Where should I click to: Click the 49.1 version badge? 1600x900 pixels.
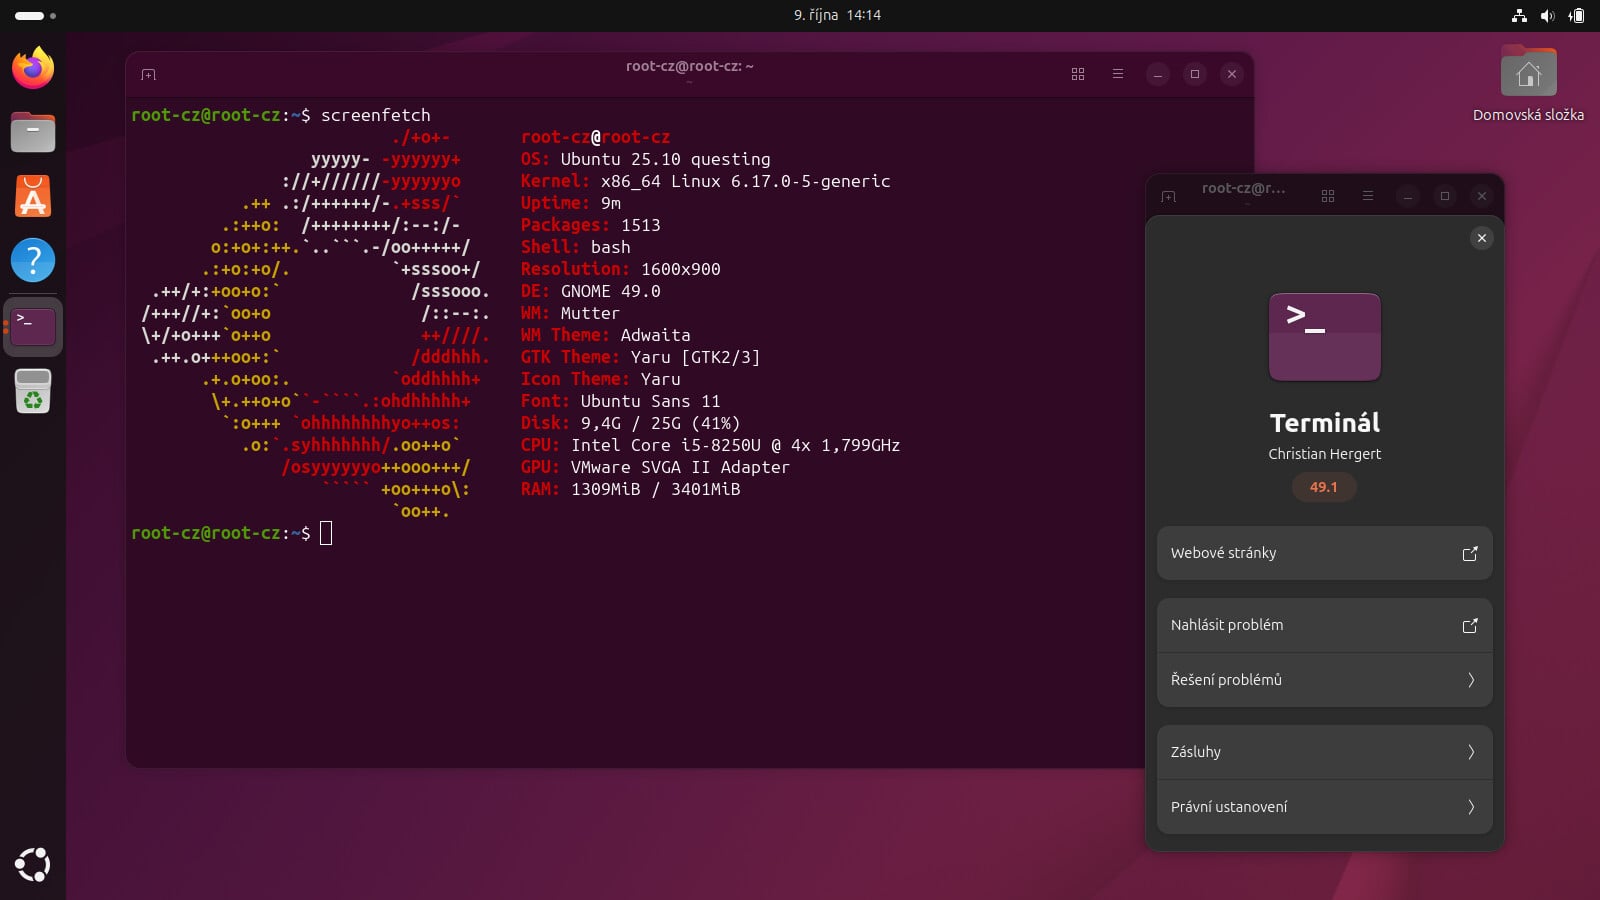(1323, 487)
